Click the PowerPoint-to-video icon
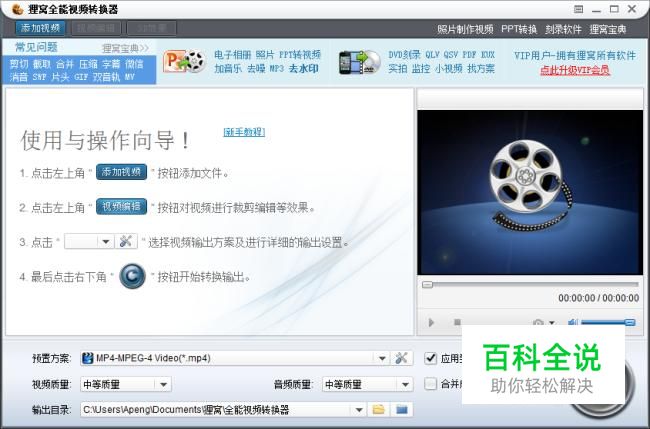The image size is (650, 429). (x=184, y=62)
